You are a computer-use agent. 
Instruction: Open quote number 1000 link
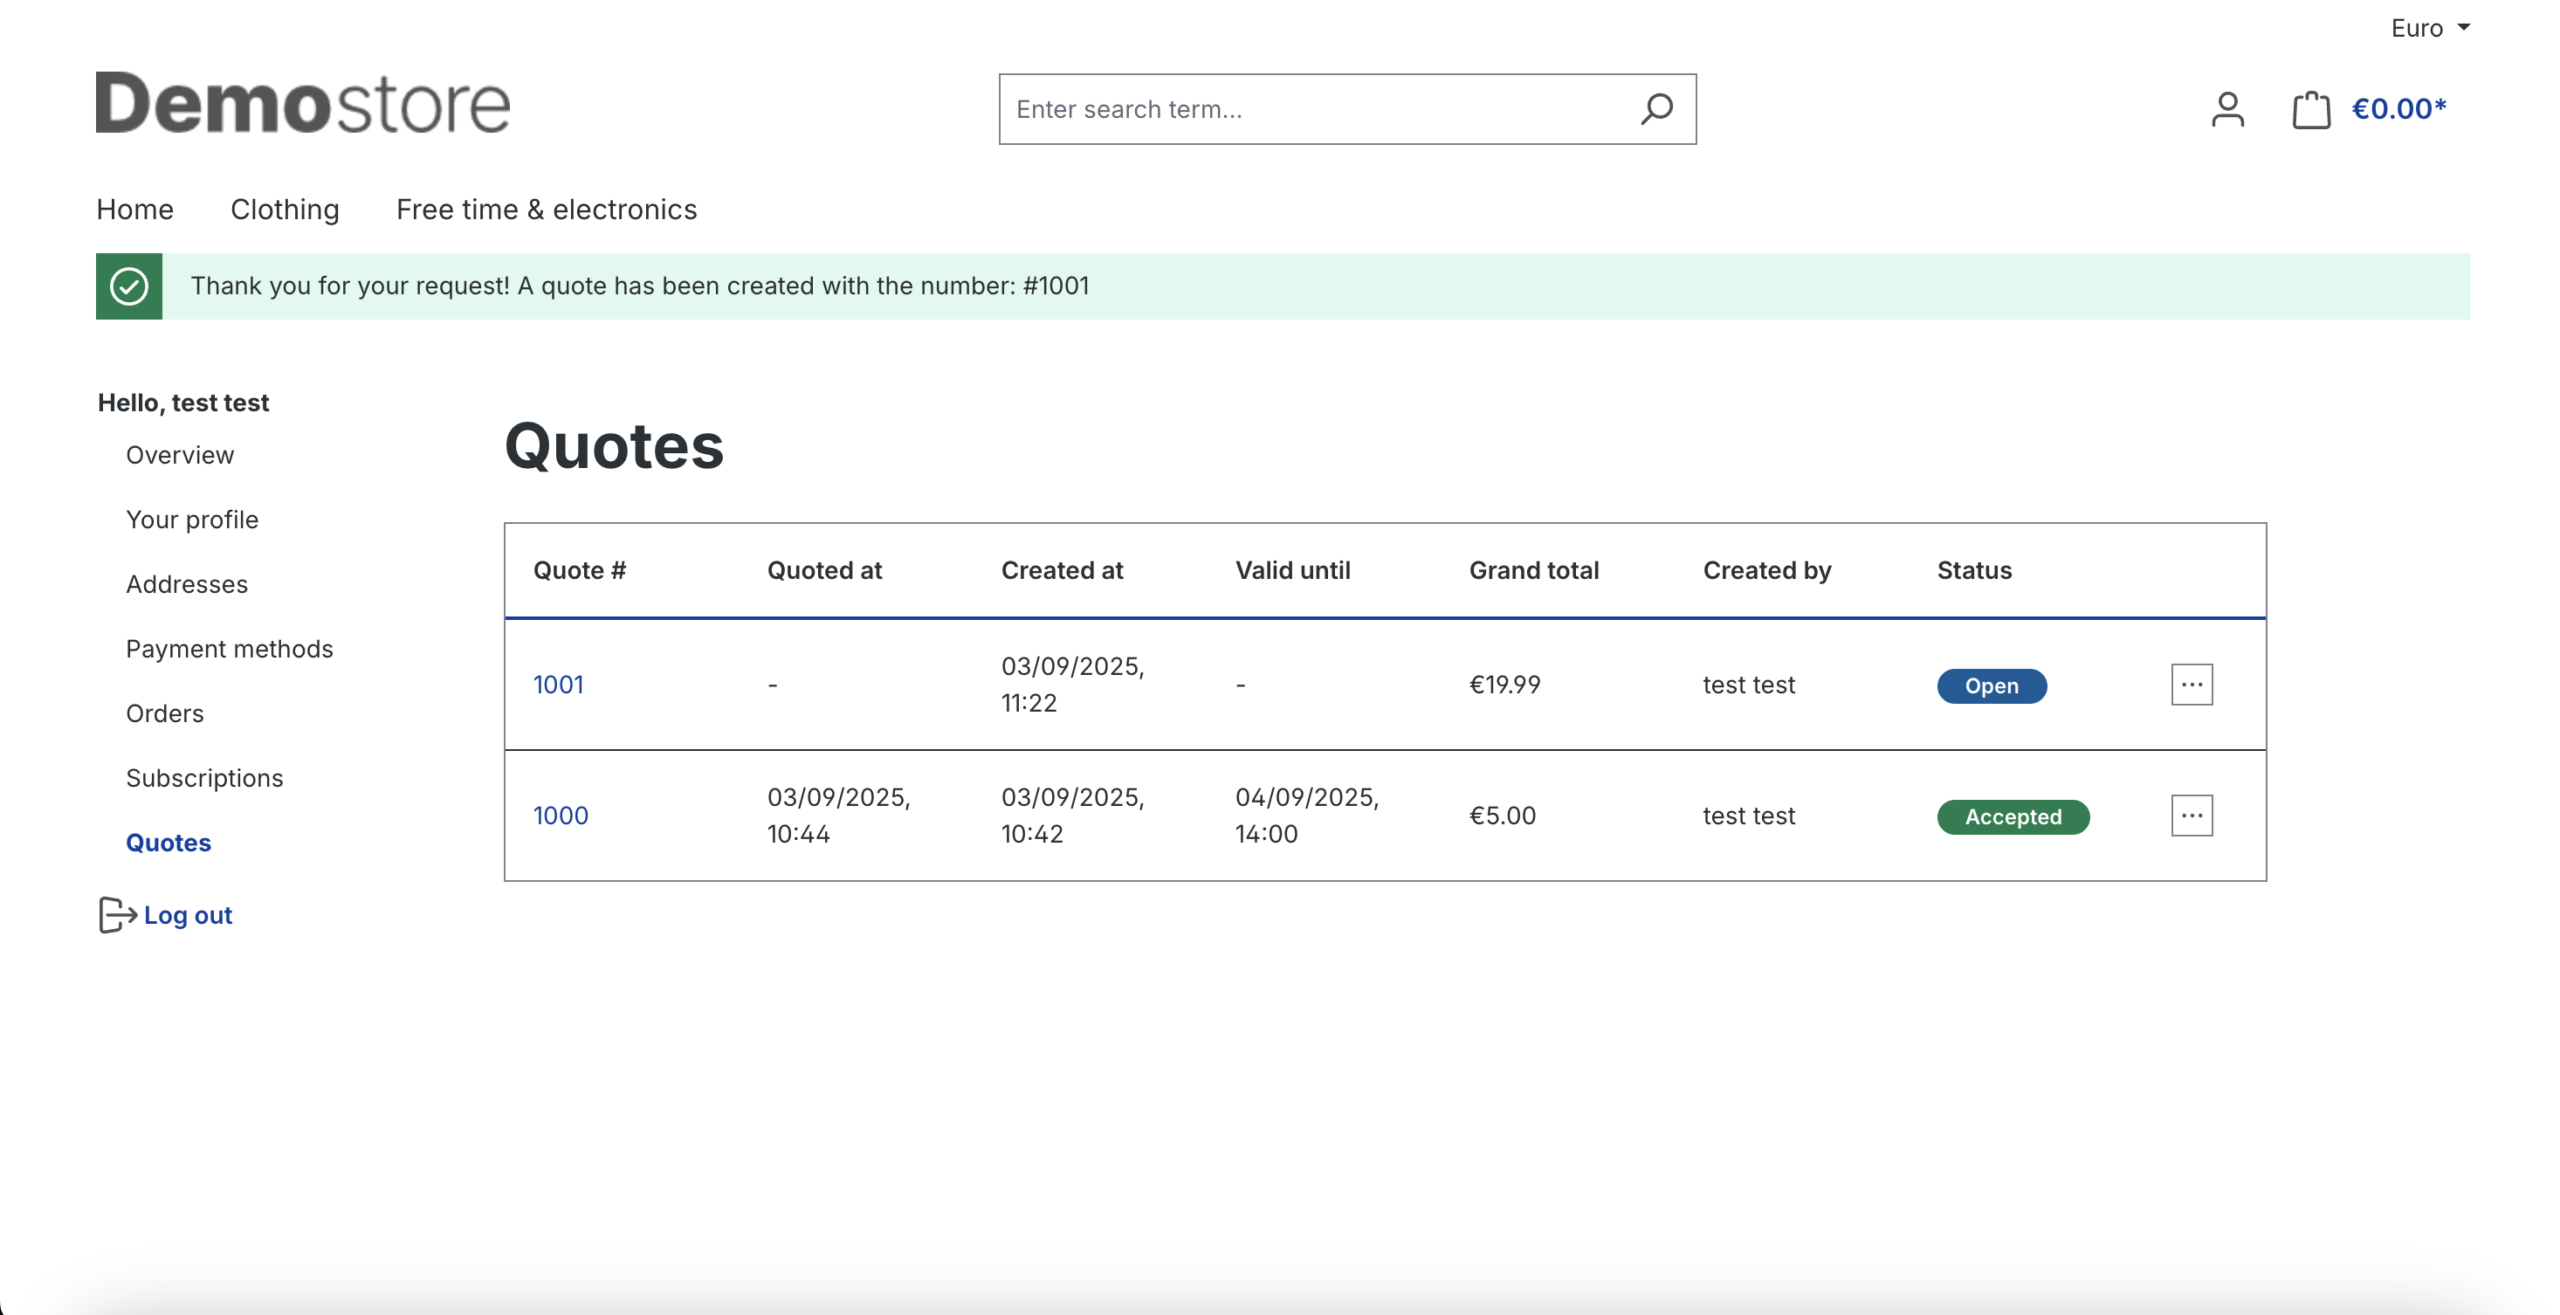pos(560,816)
